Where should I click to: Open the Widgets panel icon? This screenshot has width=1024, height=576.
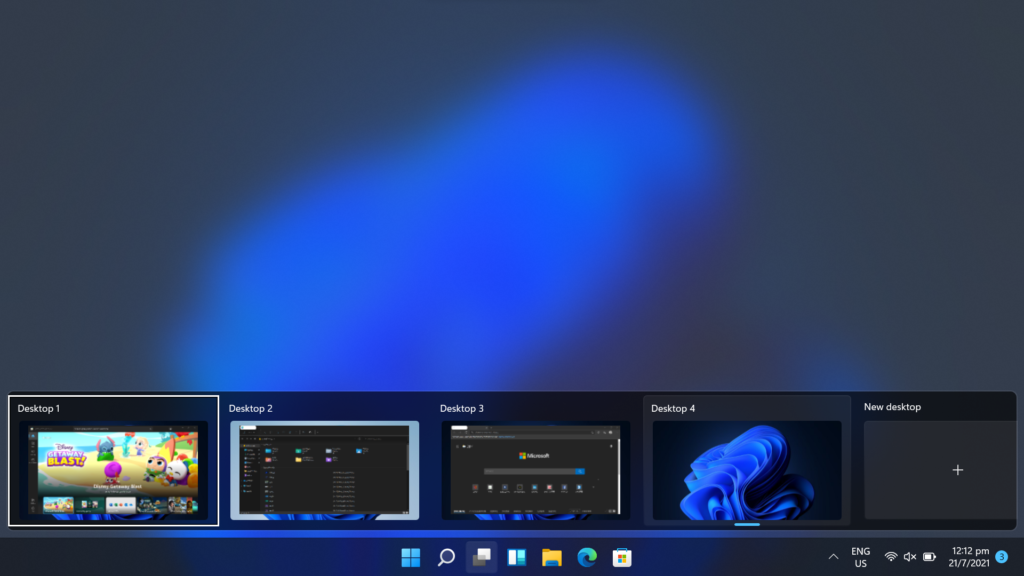517,558
